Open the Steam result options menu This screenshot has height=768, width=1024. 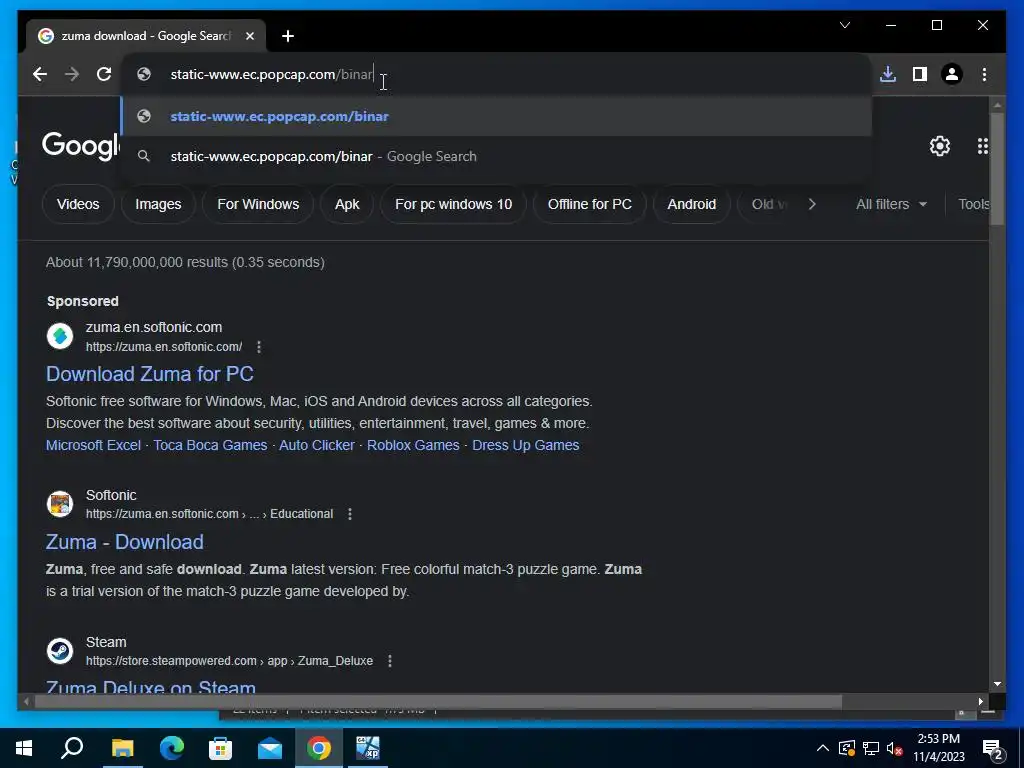pyautogui.click(x=390, y=661)
